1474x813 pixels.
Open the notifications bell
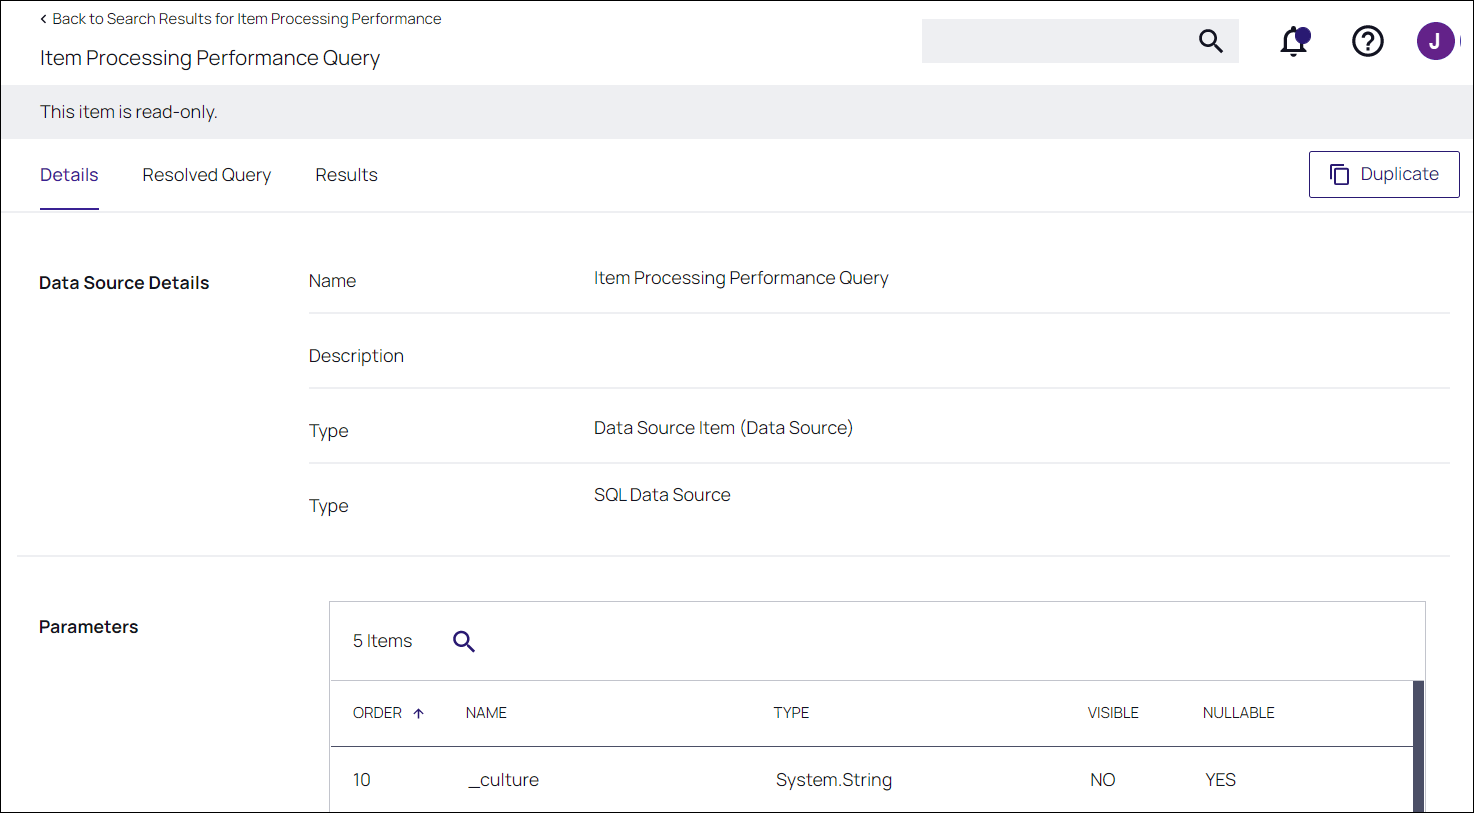1293,41
